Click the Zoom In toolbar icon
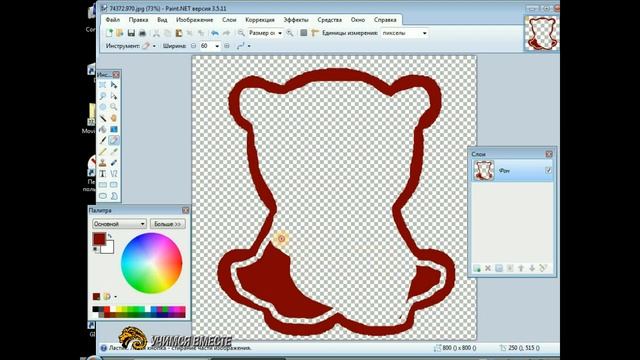The width and height of the screenshot is (640, 360). coord(289,33)
